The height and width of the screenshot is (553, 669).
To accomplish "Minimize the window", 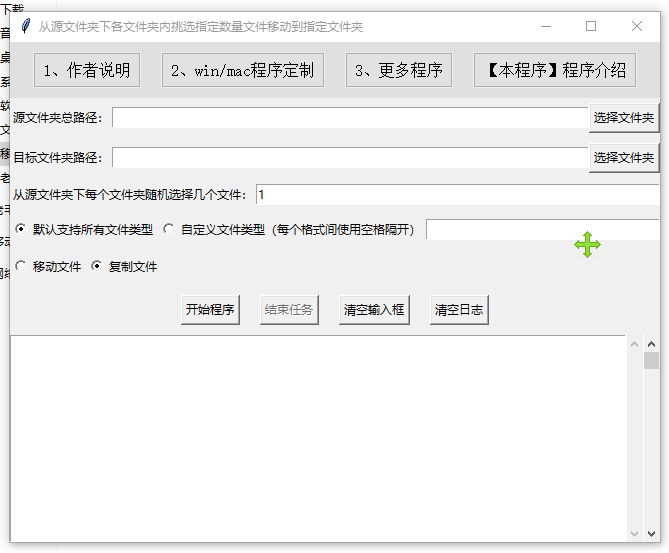I will tap(546, 26).
